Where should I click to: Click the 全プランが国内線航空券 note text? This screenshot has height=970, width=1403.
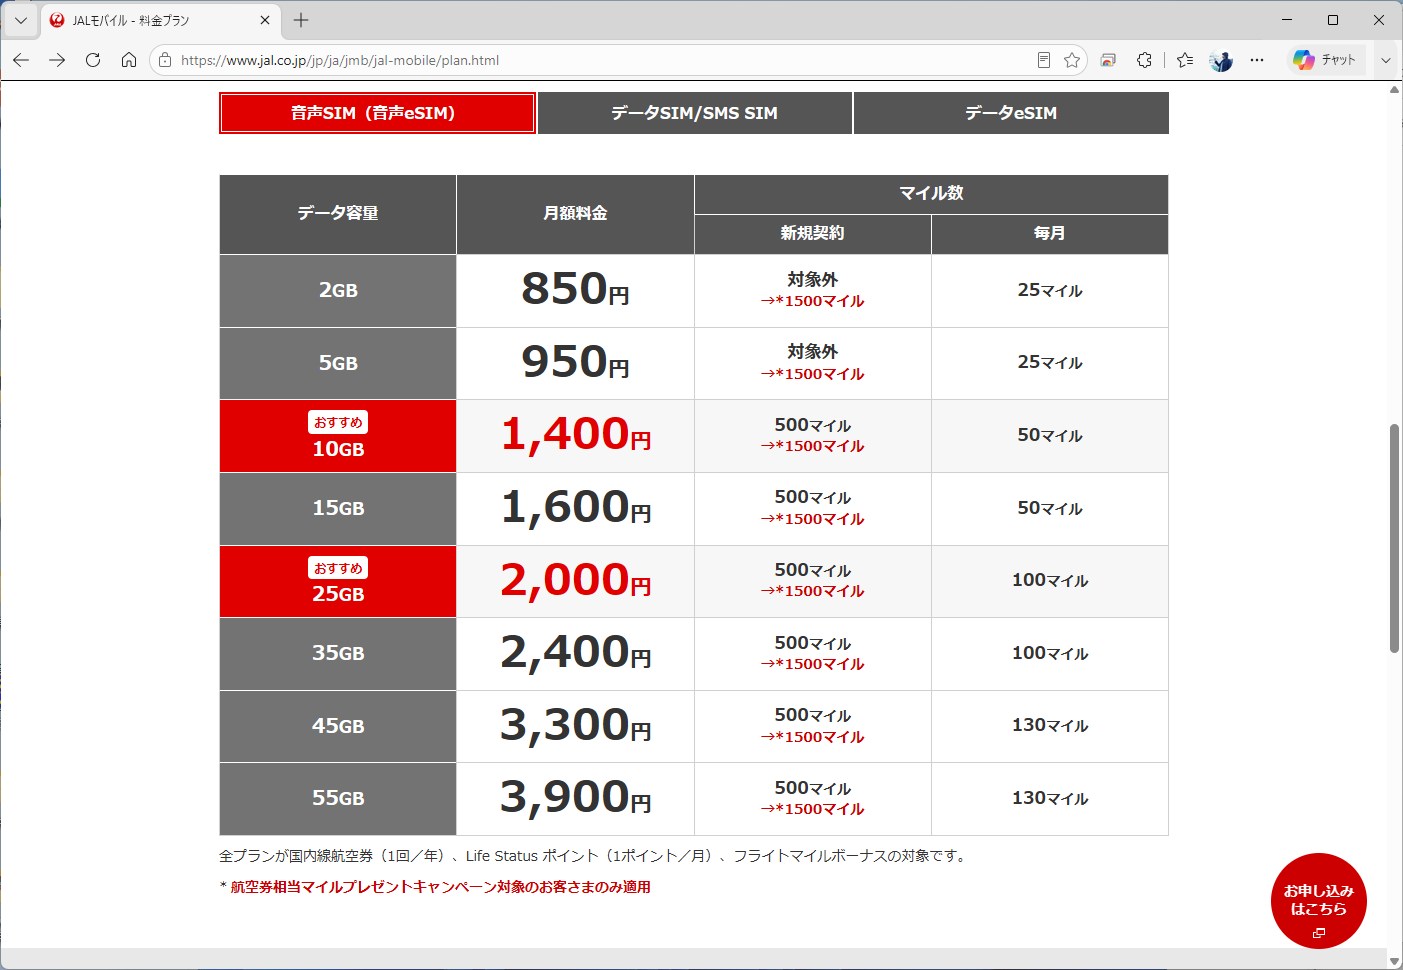point(594,856)
